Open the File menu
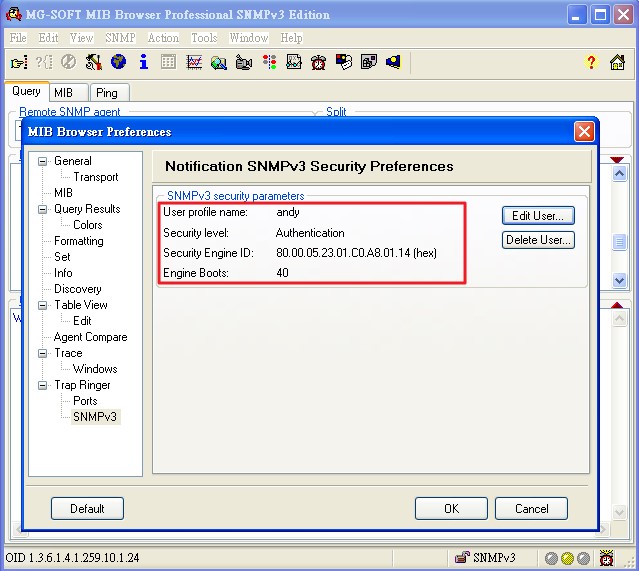 click(x=18, y=38)
